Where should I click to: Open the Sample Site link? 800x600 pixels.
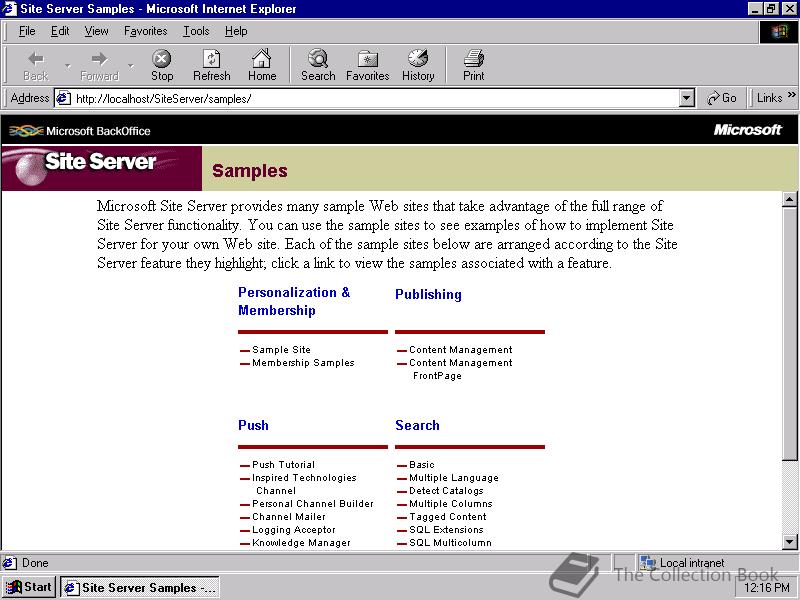pyautogui.click(x=281, y=349)
